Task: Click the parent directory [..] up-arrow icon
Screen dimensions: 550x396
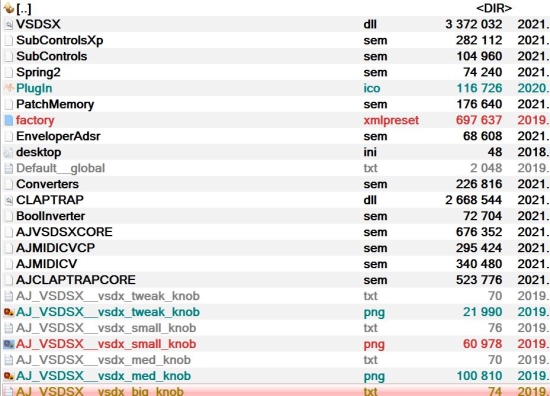Action: [x=8, y=8]
